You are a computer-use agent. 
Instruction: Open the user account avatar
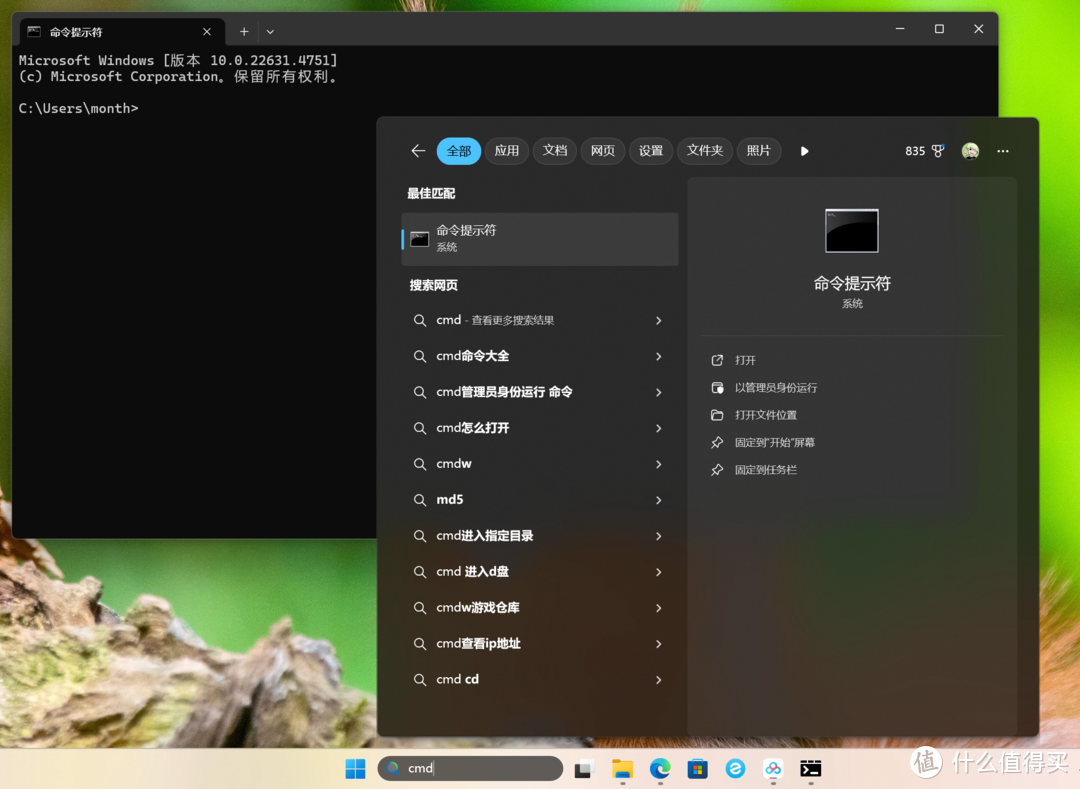(x=970, y=151)
